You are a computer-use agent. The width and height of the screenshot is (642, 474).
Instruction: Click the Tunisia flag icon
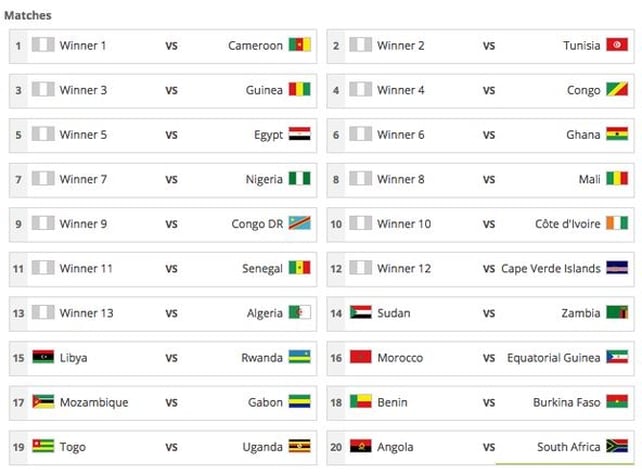(x=617, y=45)
